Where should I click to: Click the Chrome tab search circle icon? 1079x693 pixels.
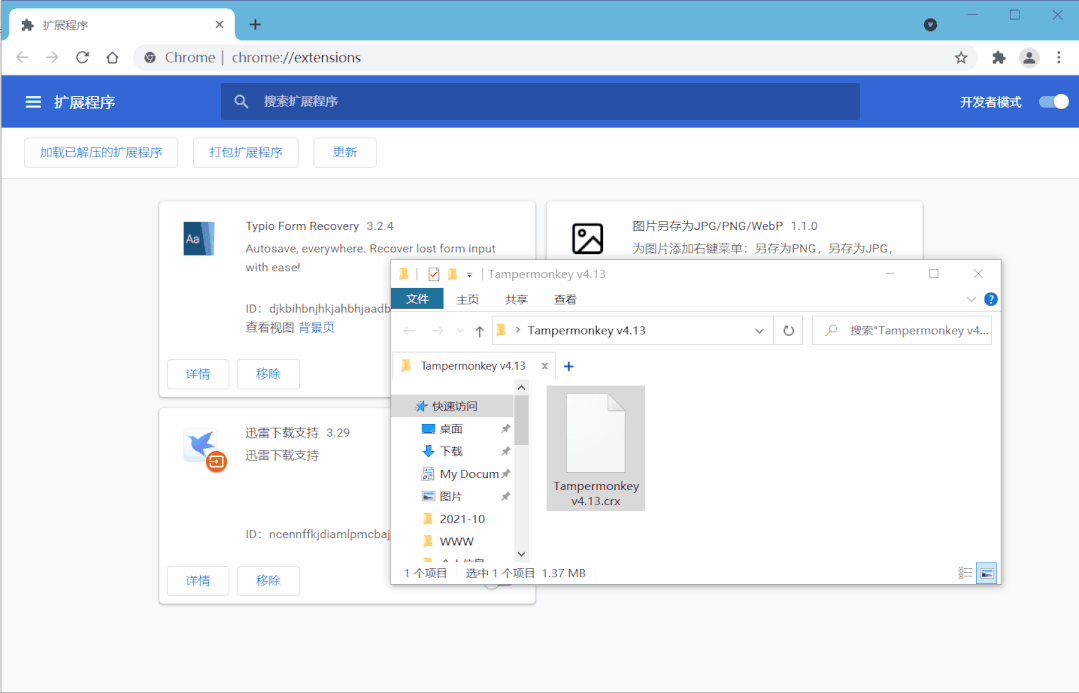[930, 25]
